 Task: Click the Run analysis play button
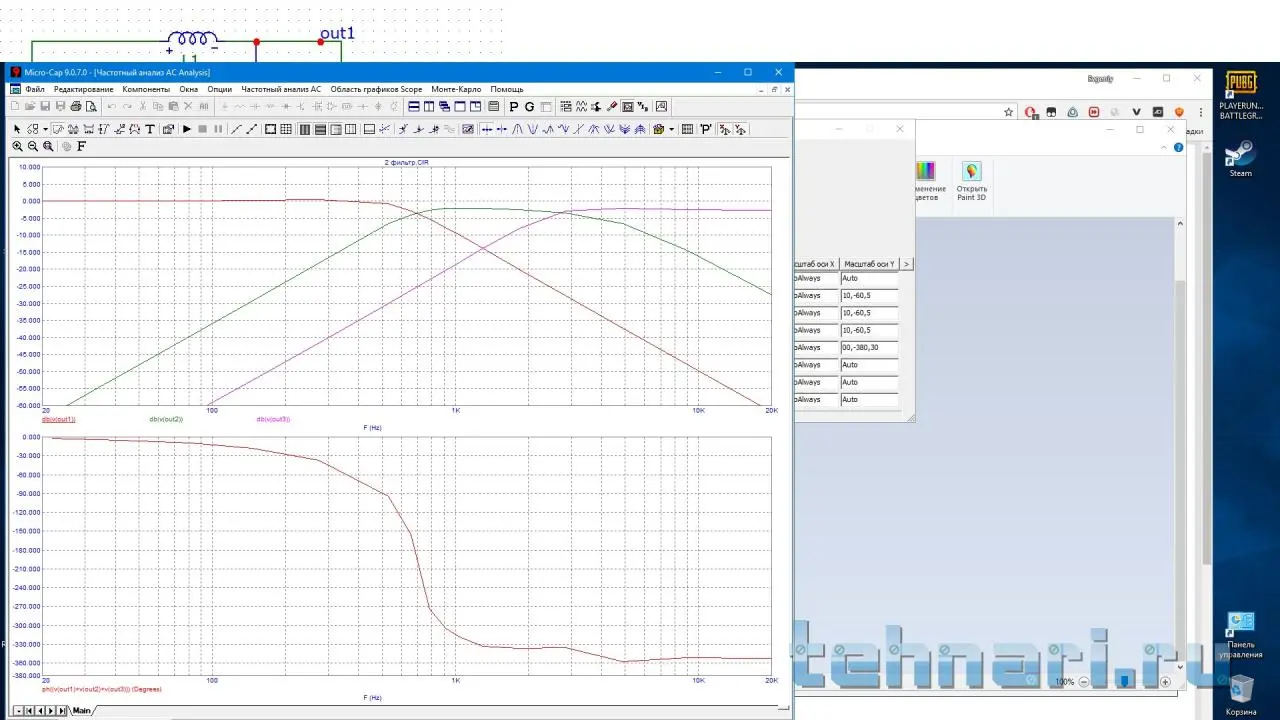(x=187, y=129)
